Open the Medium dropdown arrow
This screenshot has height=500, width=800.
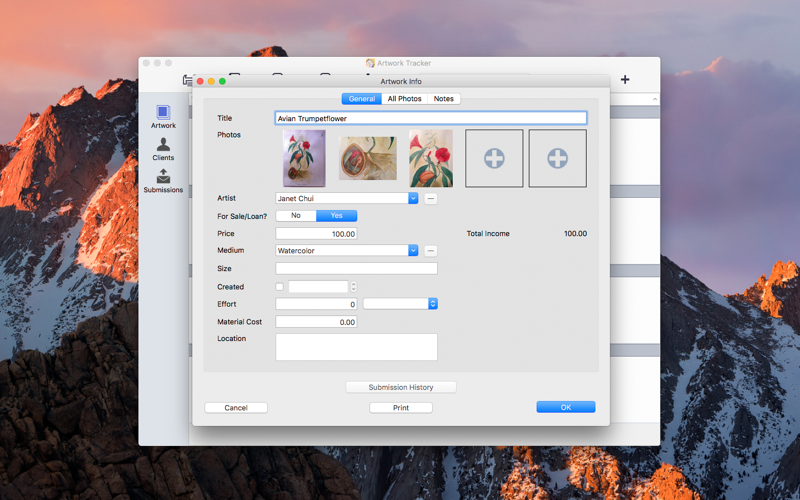coord(413,251)
